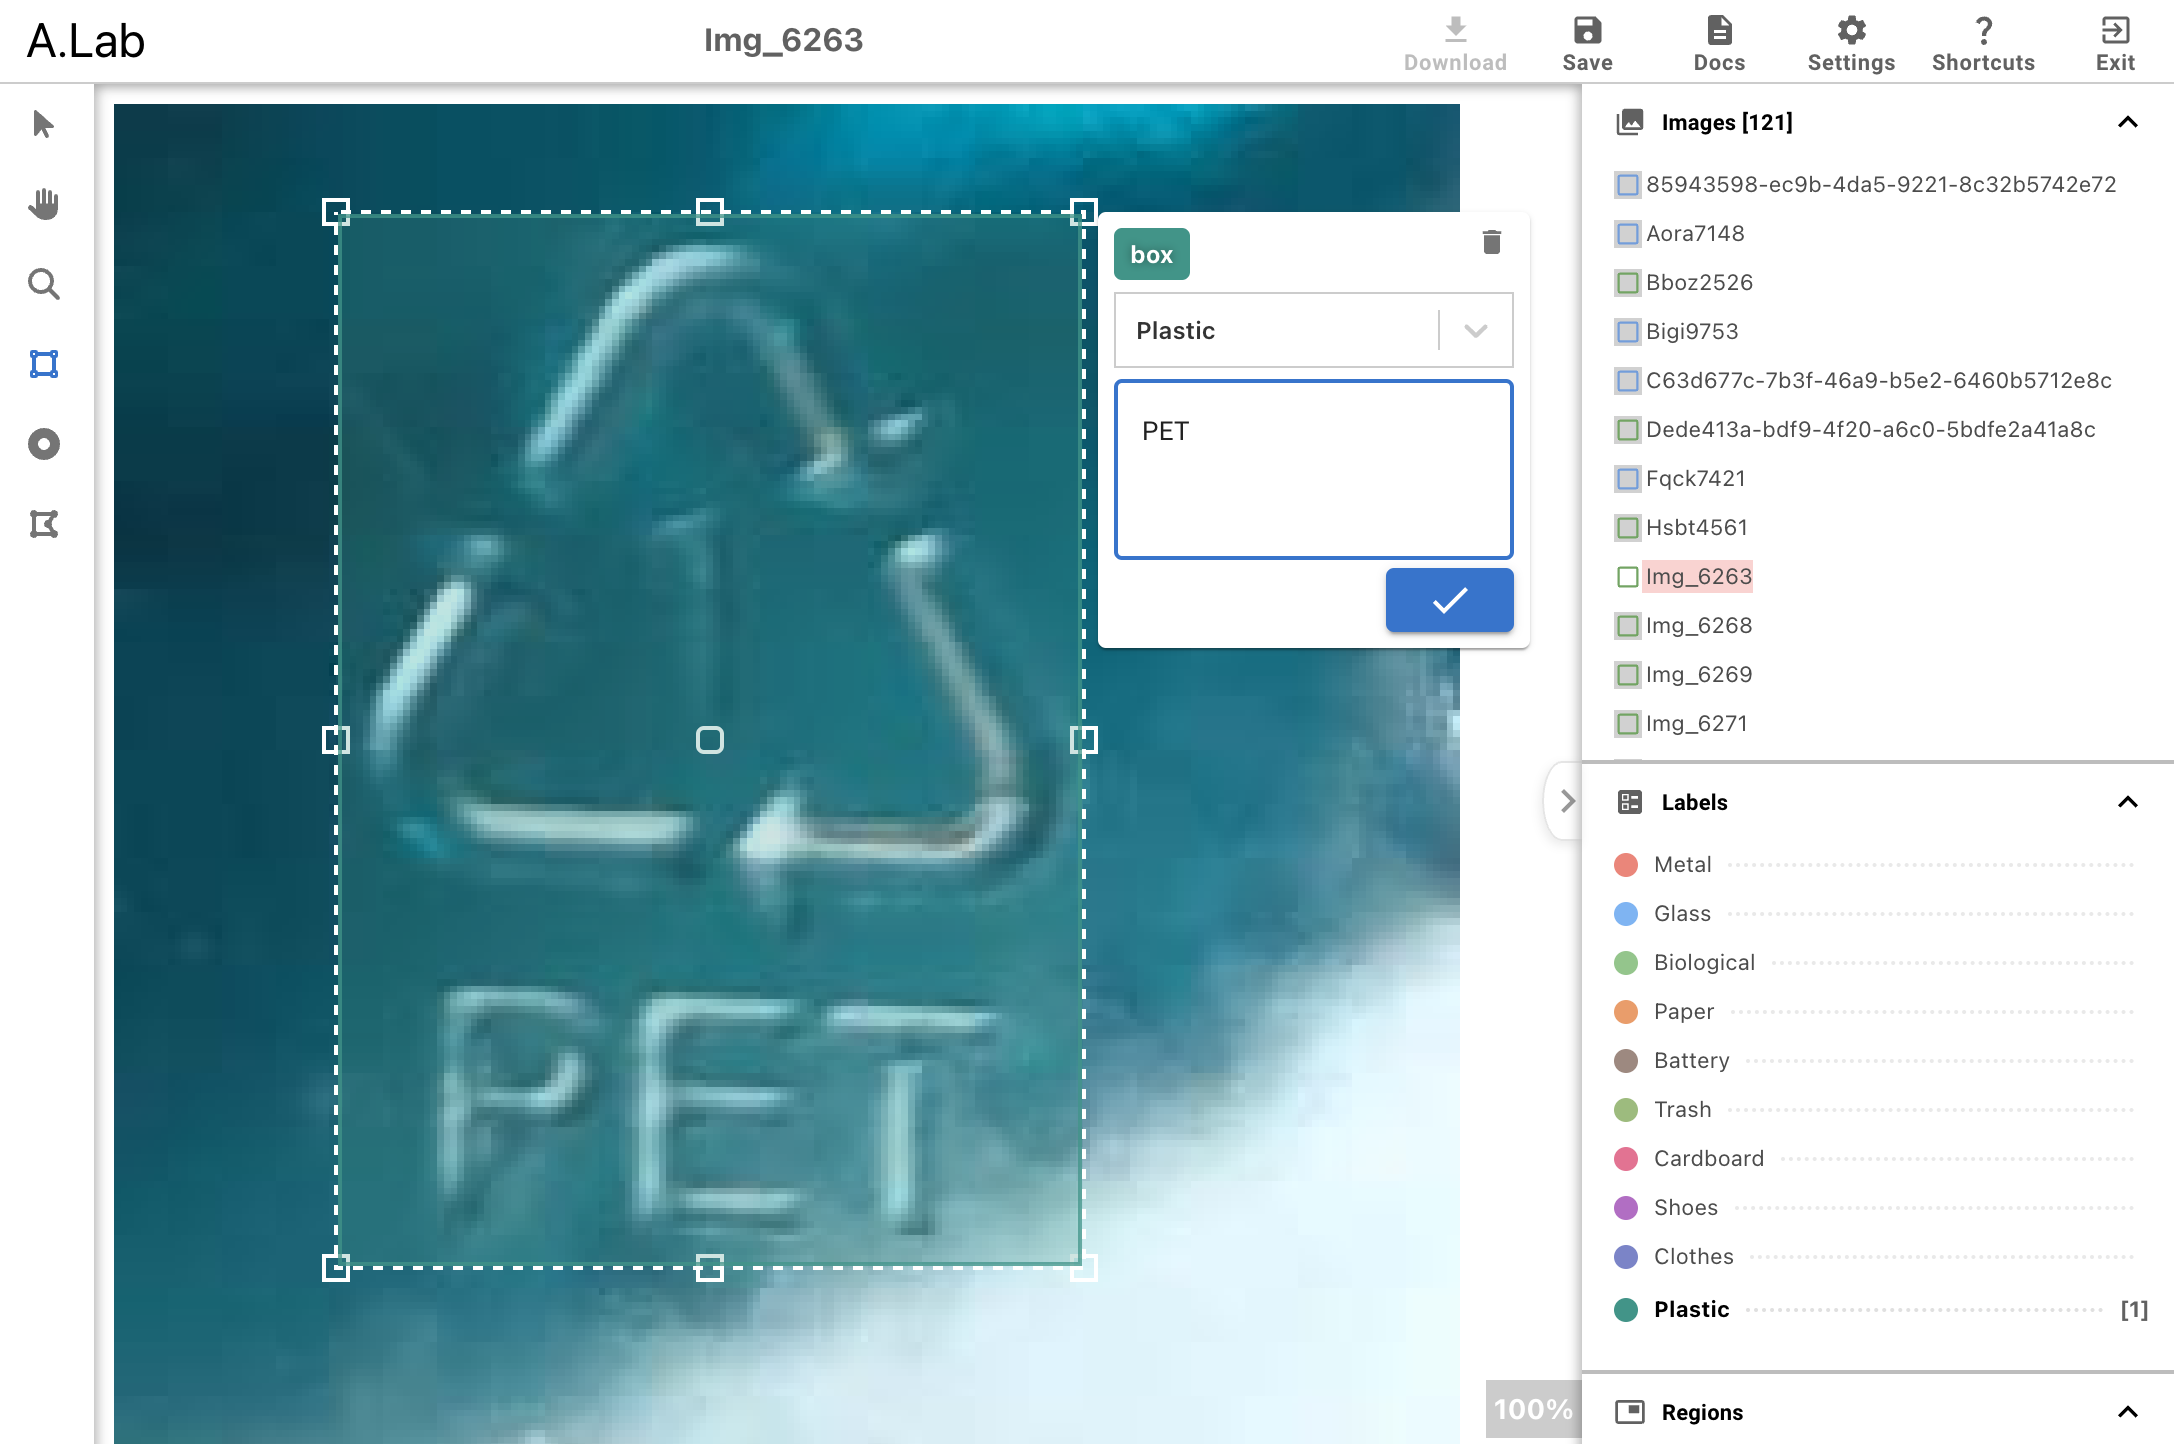Activate the hand pan tool
The height and width of the screenshot is (1444, 2174).
pyautogui.click(x=44, y=204)
